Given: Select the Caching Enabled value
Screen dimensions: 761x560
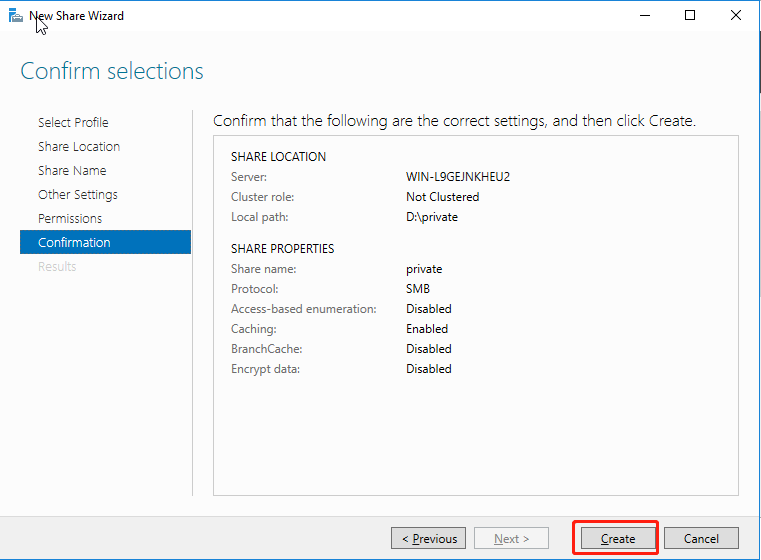Looking at the screenshot, I should 427,329.
